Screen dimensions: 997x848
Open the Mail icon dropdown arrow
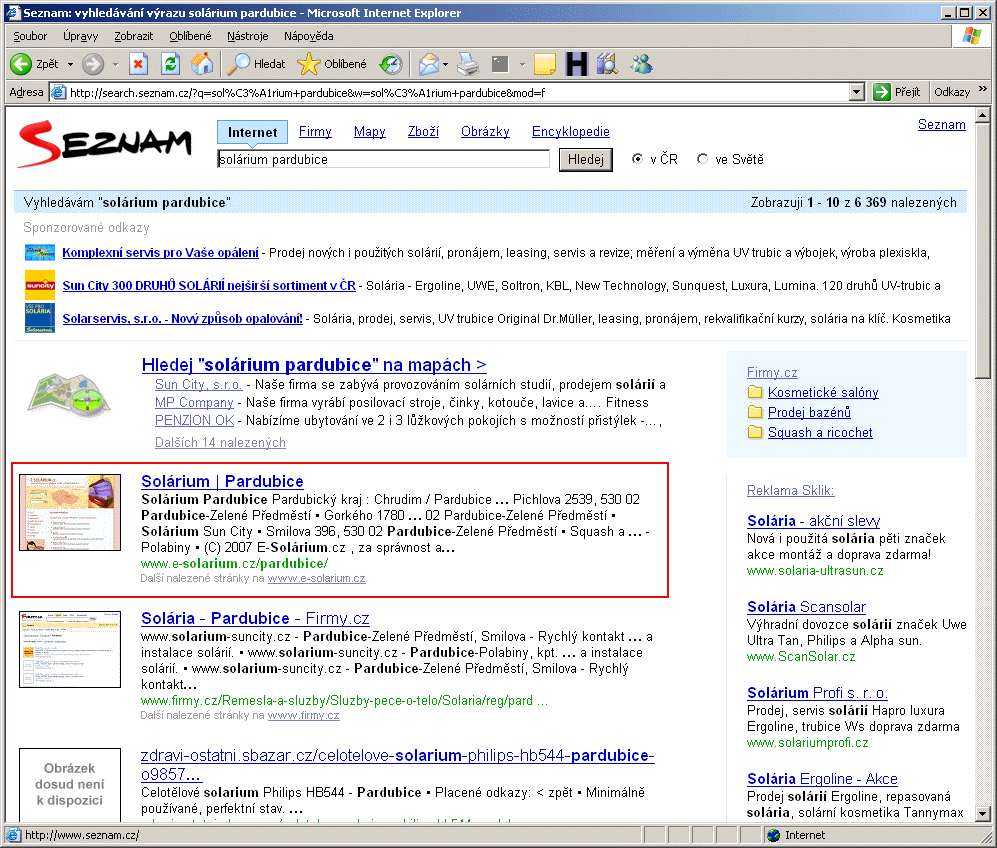(445, 64)
